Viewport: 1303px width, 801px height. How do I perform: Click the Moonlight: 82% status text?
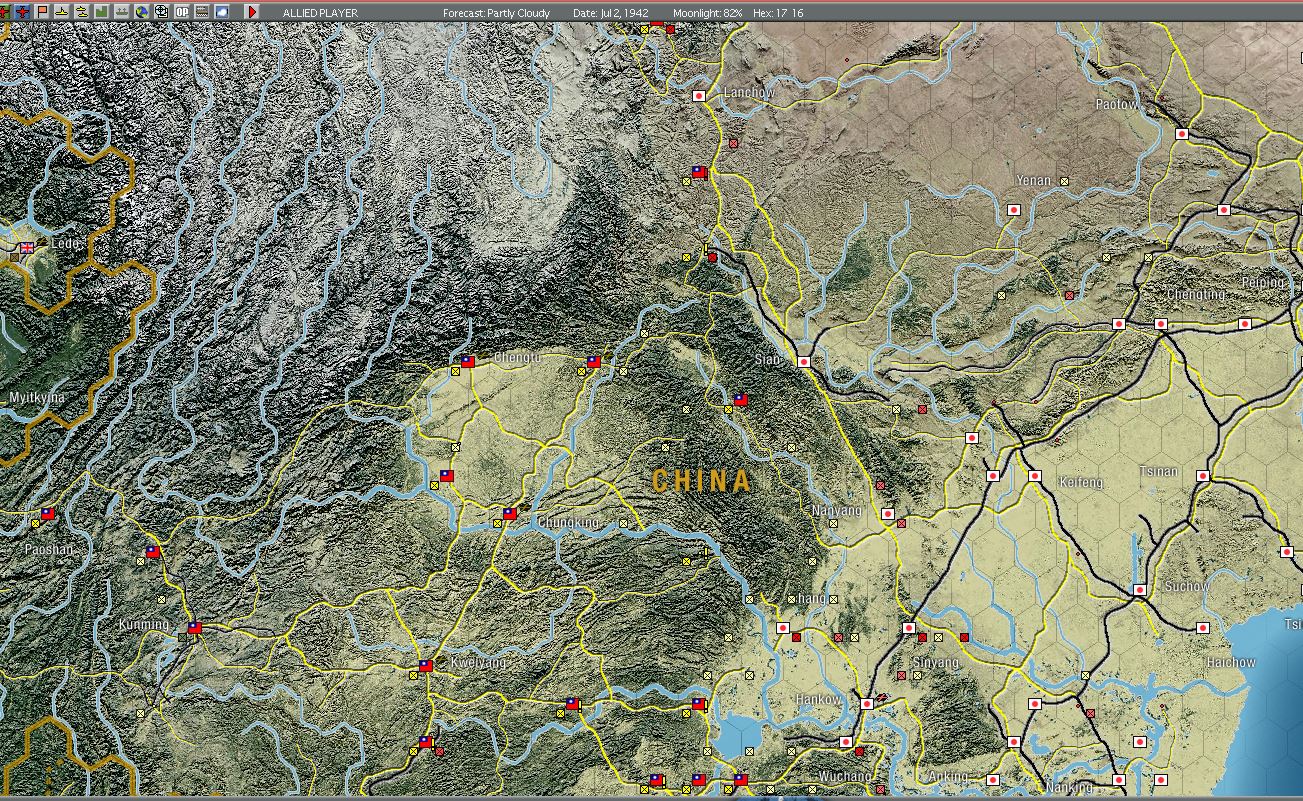coord(708,13)
